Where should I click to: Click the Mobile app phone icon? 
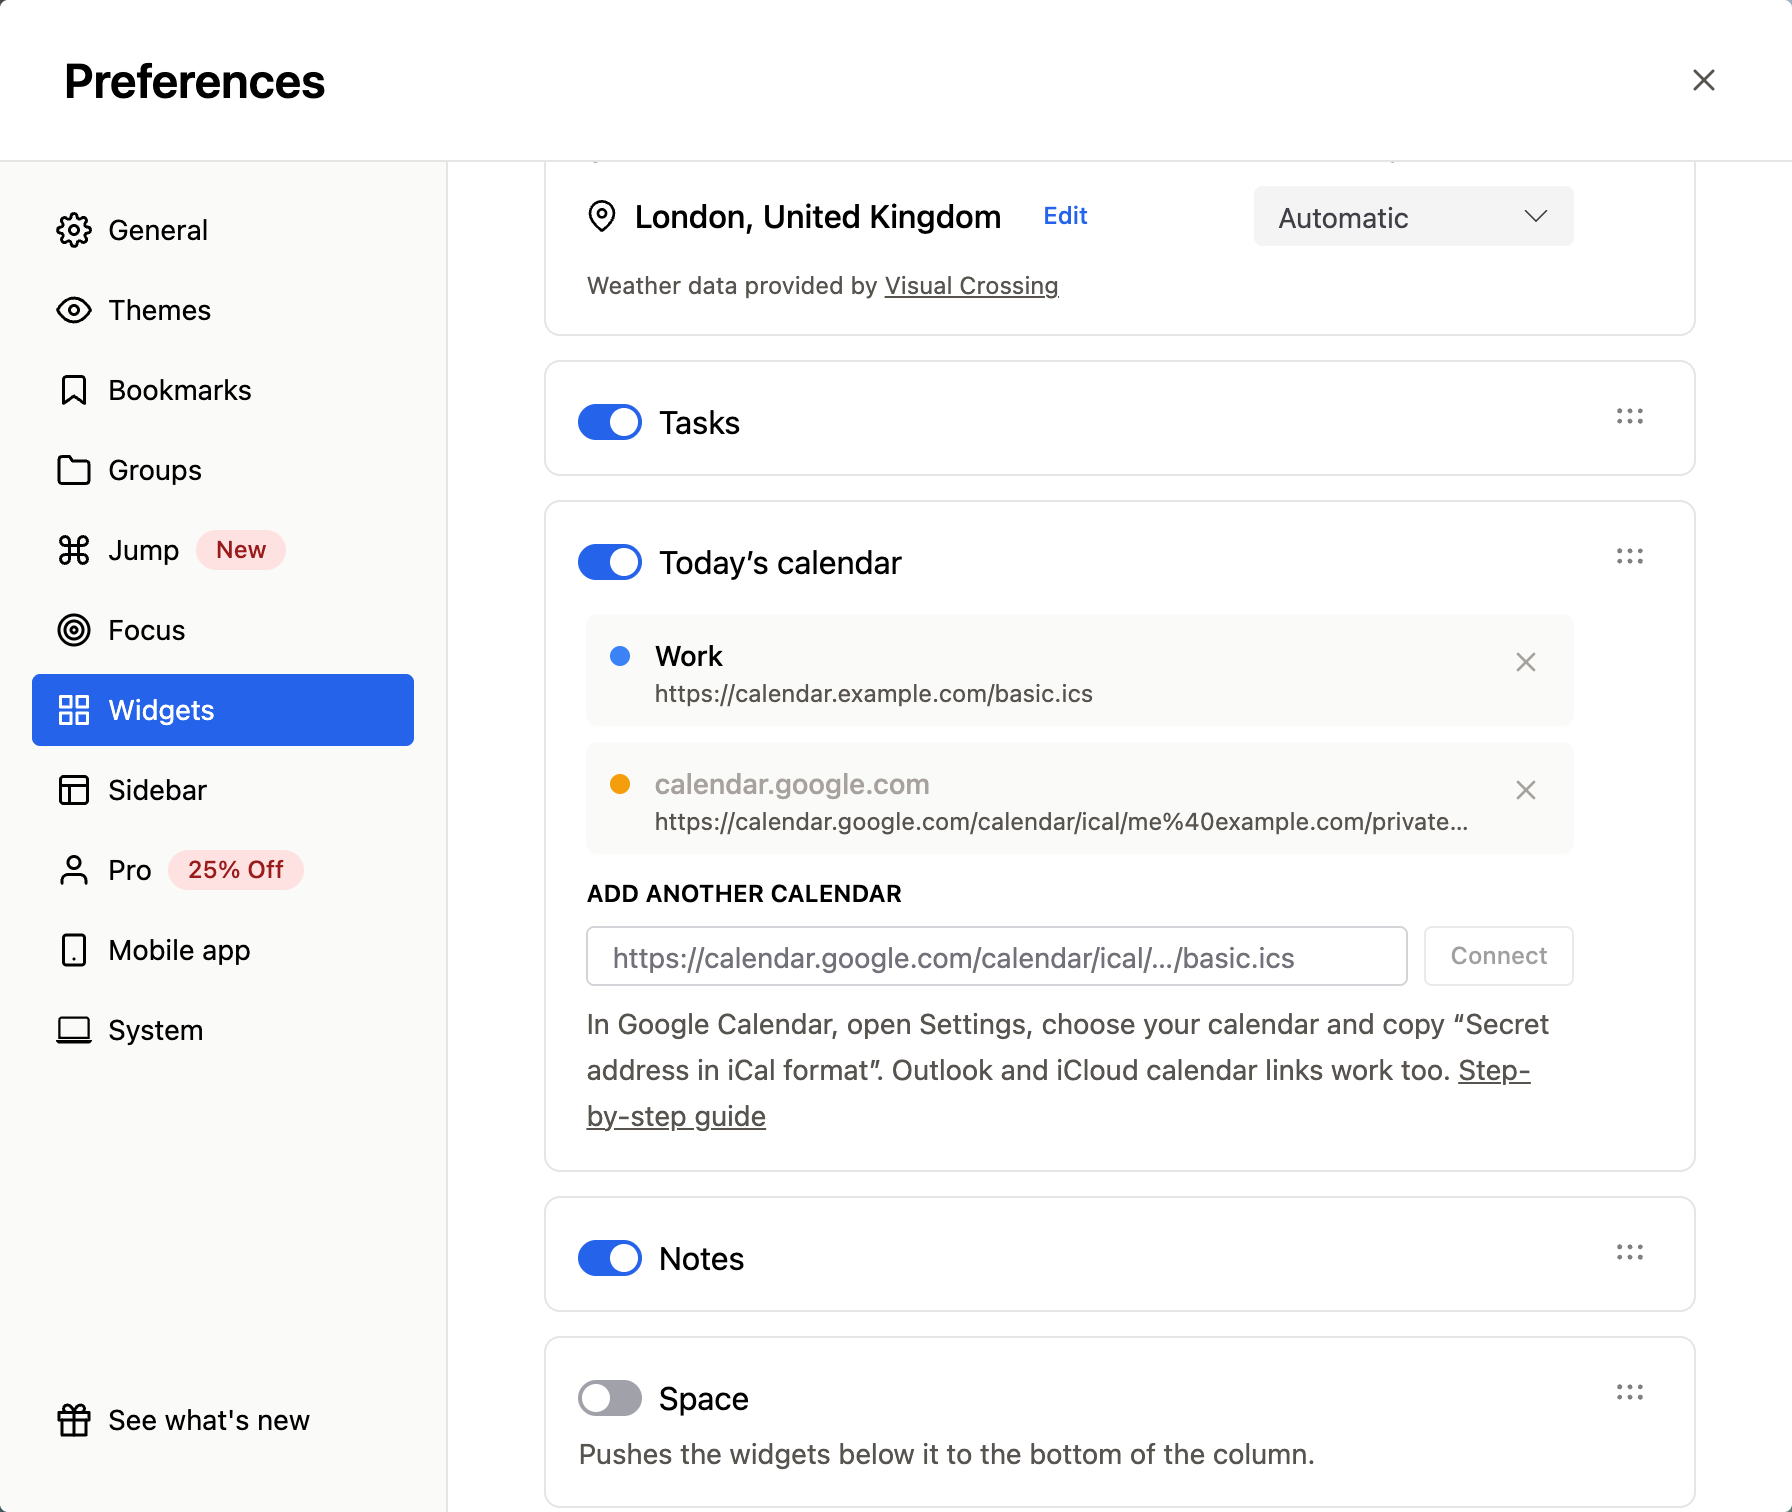[74, 950]
